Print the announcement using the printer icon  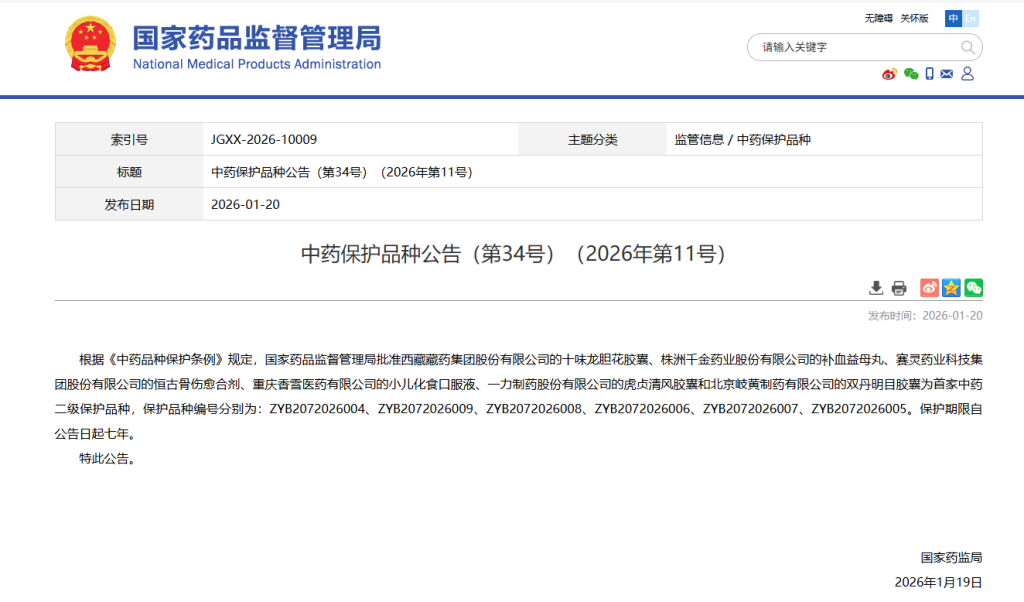coord(899,288)
